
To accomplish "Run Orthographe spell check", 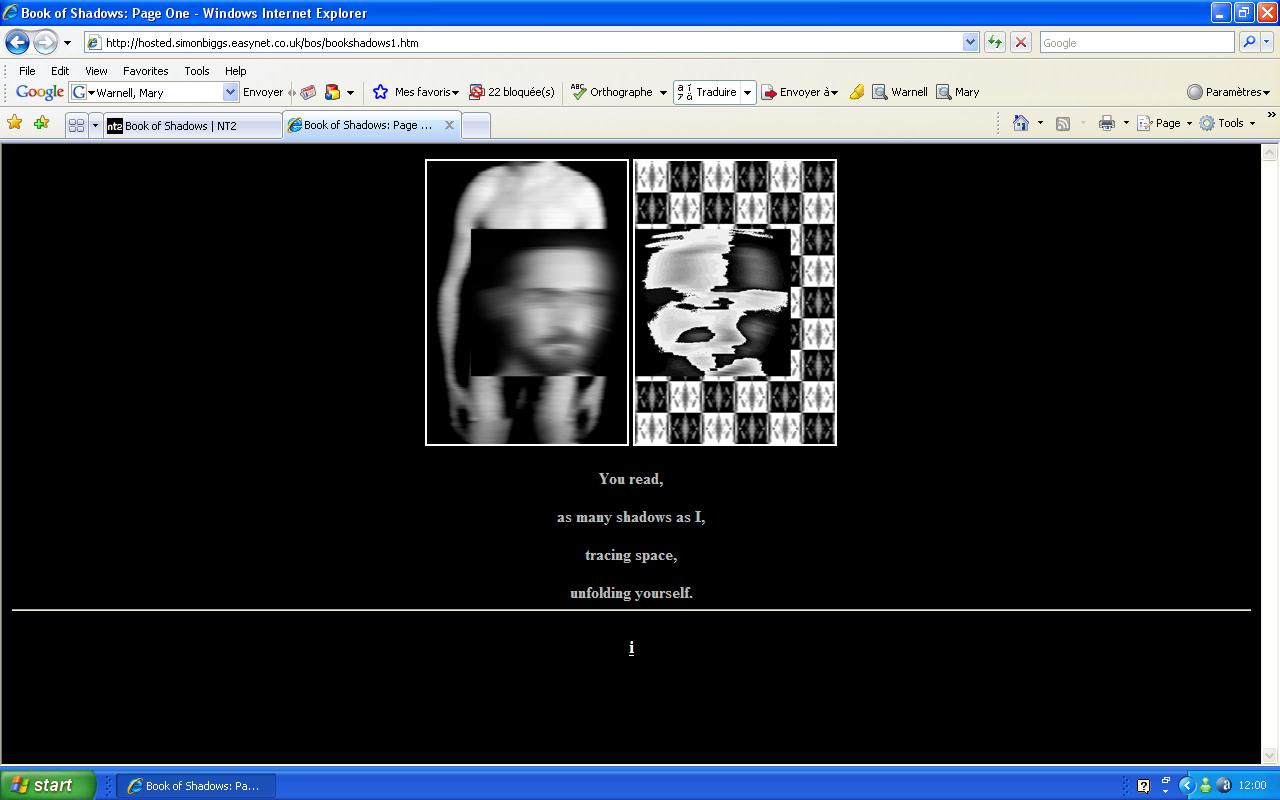I will pyautogui.click(x=611, y=92).
